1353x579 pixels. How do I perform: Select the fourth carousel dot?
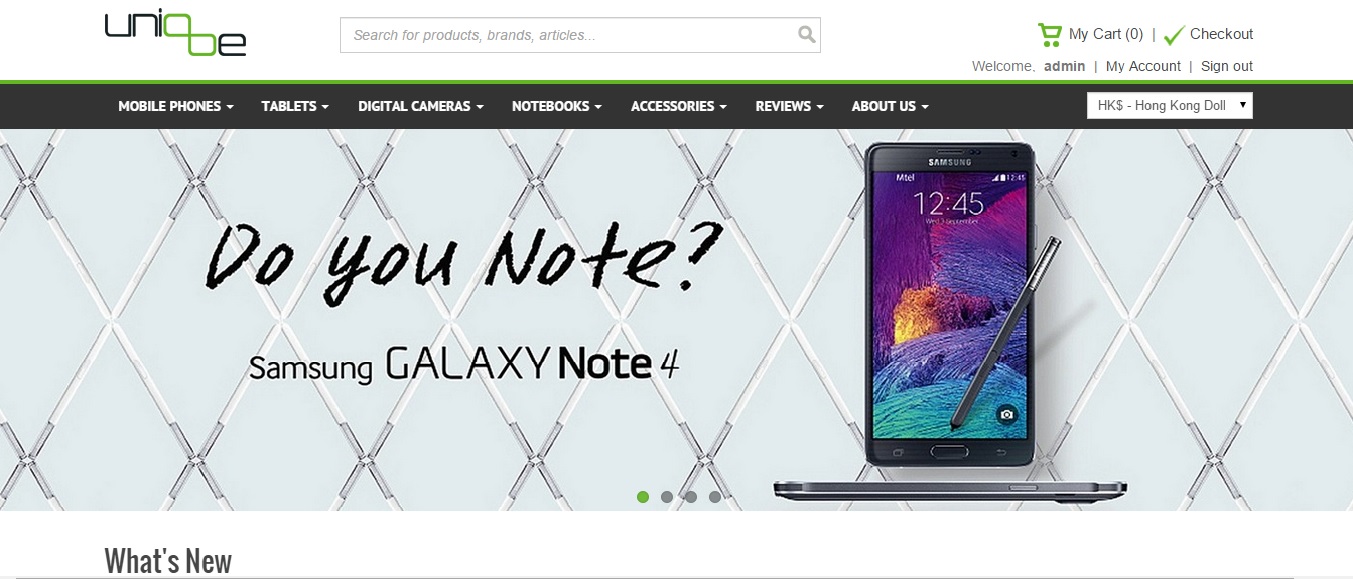tap(715, 497)
